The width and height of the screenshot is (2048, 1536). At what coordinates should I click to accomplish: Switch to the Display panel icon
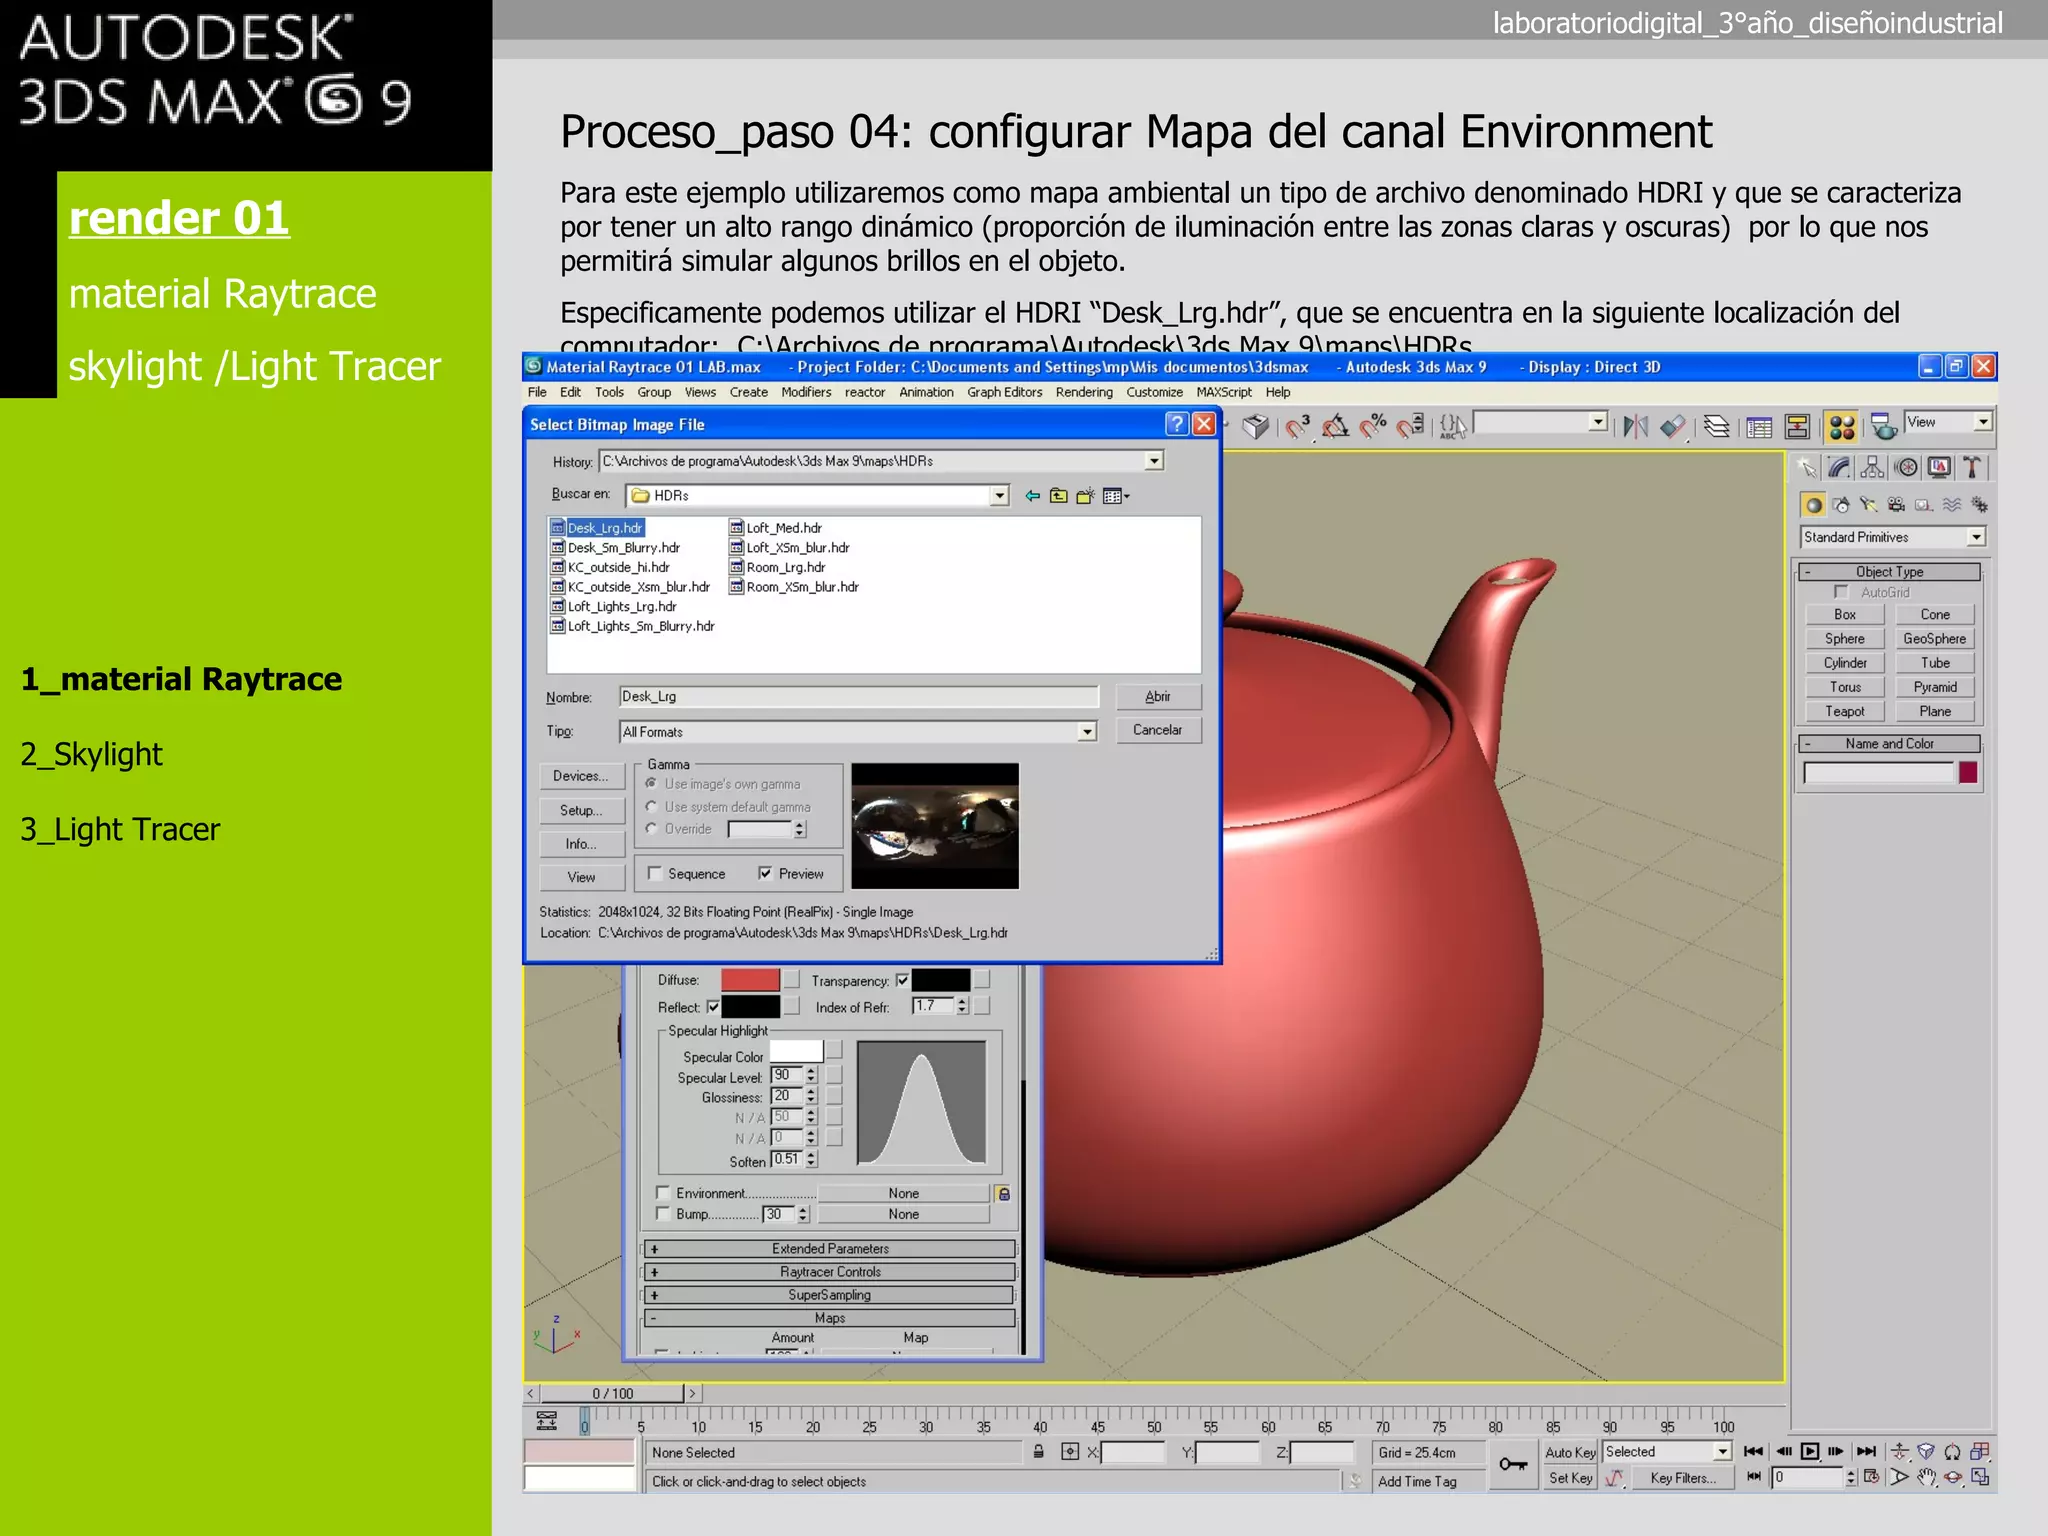(x=1940, y=468)
